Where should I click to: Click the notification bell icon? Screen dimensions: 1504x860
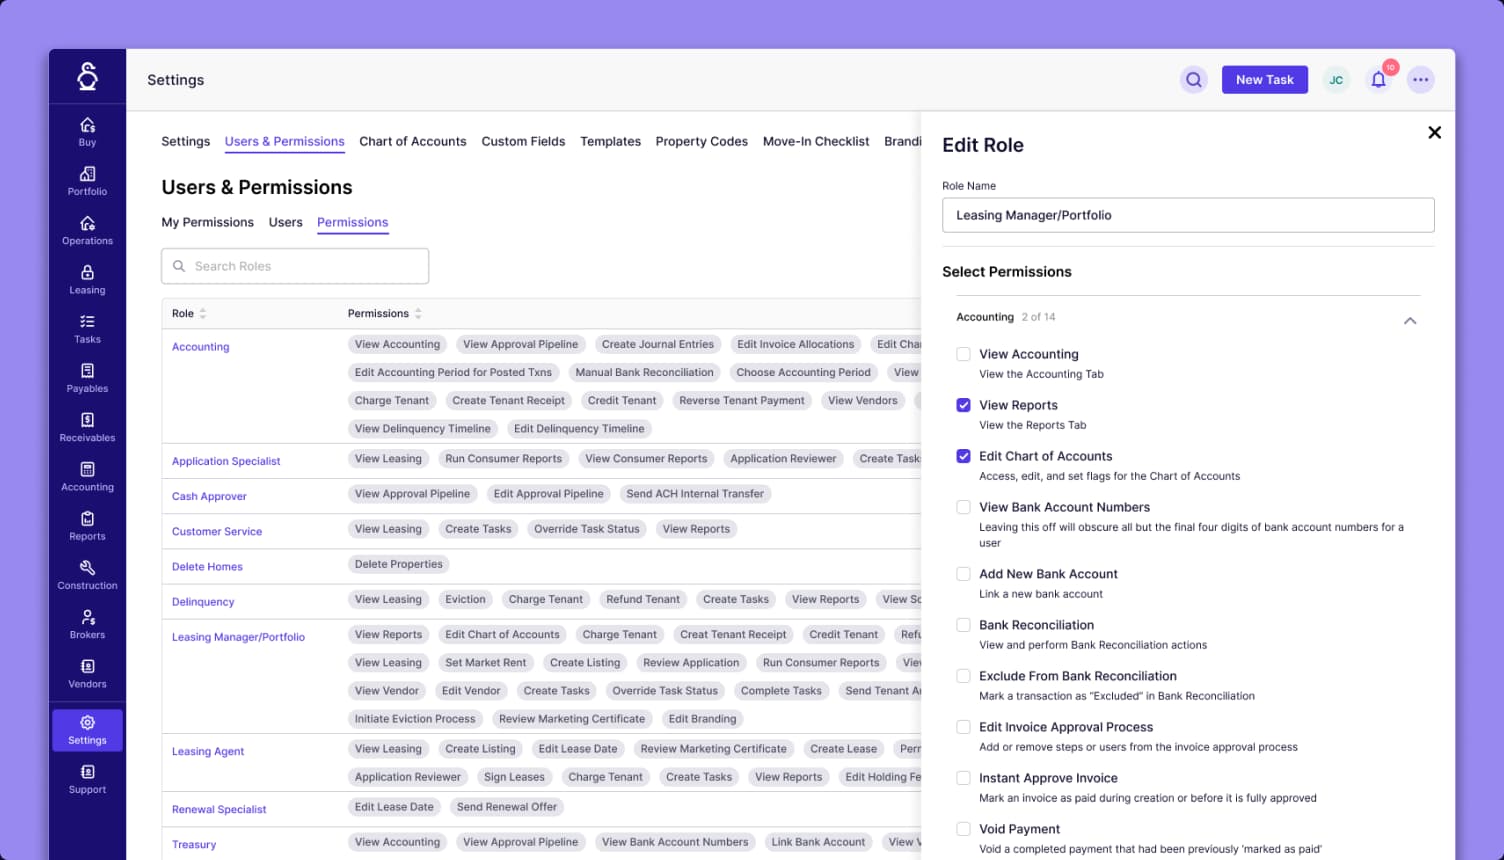tap(1378, 78)
